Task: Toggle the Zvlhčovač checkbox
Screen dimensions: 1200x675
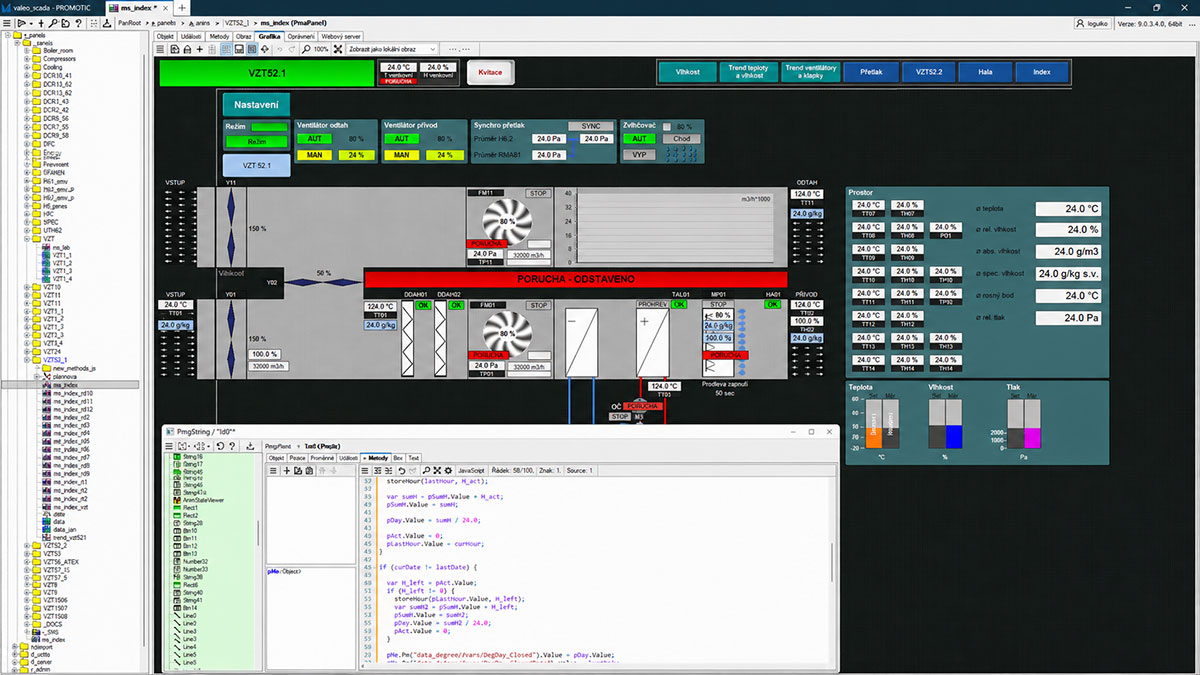Action: [x=667, y=126]
